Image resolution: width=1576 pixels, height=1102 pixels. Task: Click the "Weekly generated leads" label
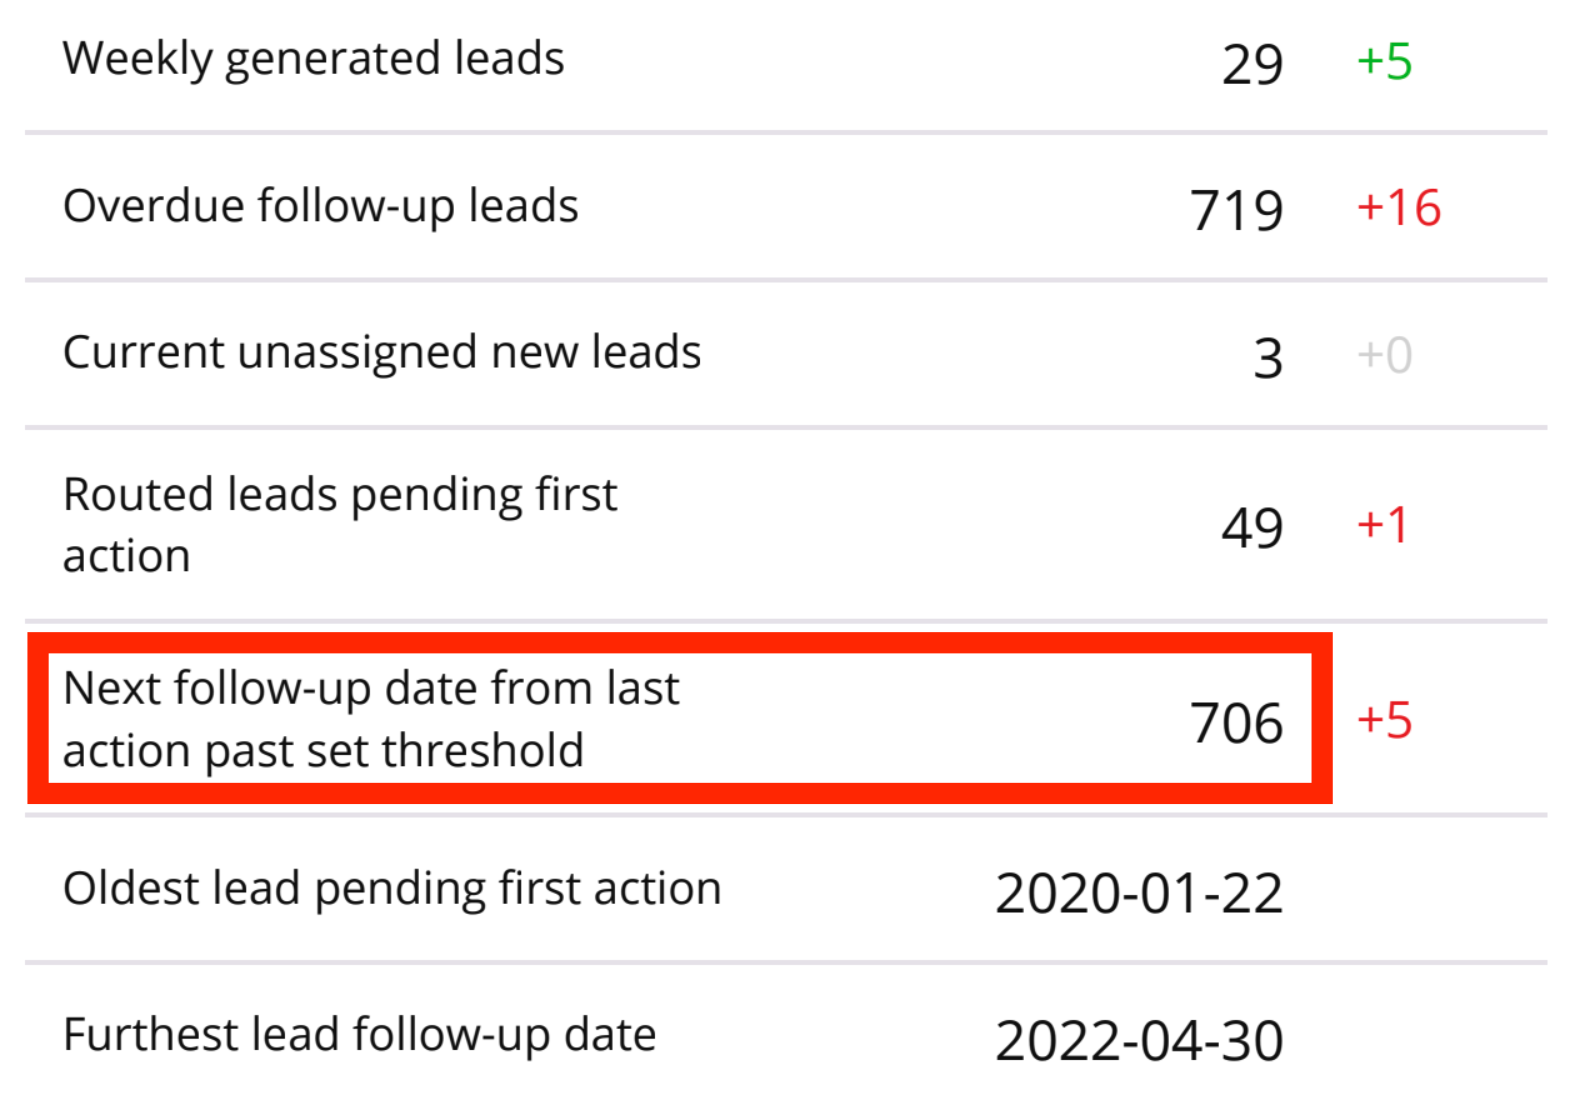tap(313, 59)
